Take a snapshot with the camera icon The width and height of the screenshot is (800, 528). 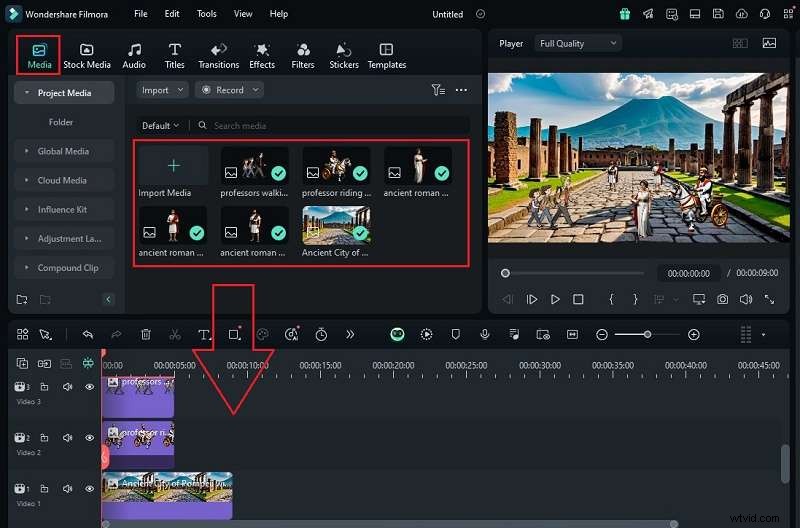coord(721,299)
